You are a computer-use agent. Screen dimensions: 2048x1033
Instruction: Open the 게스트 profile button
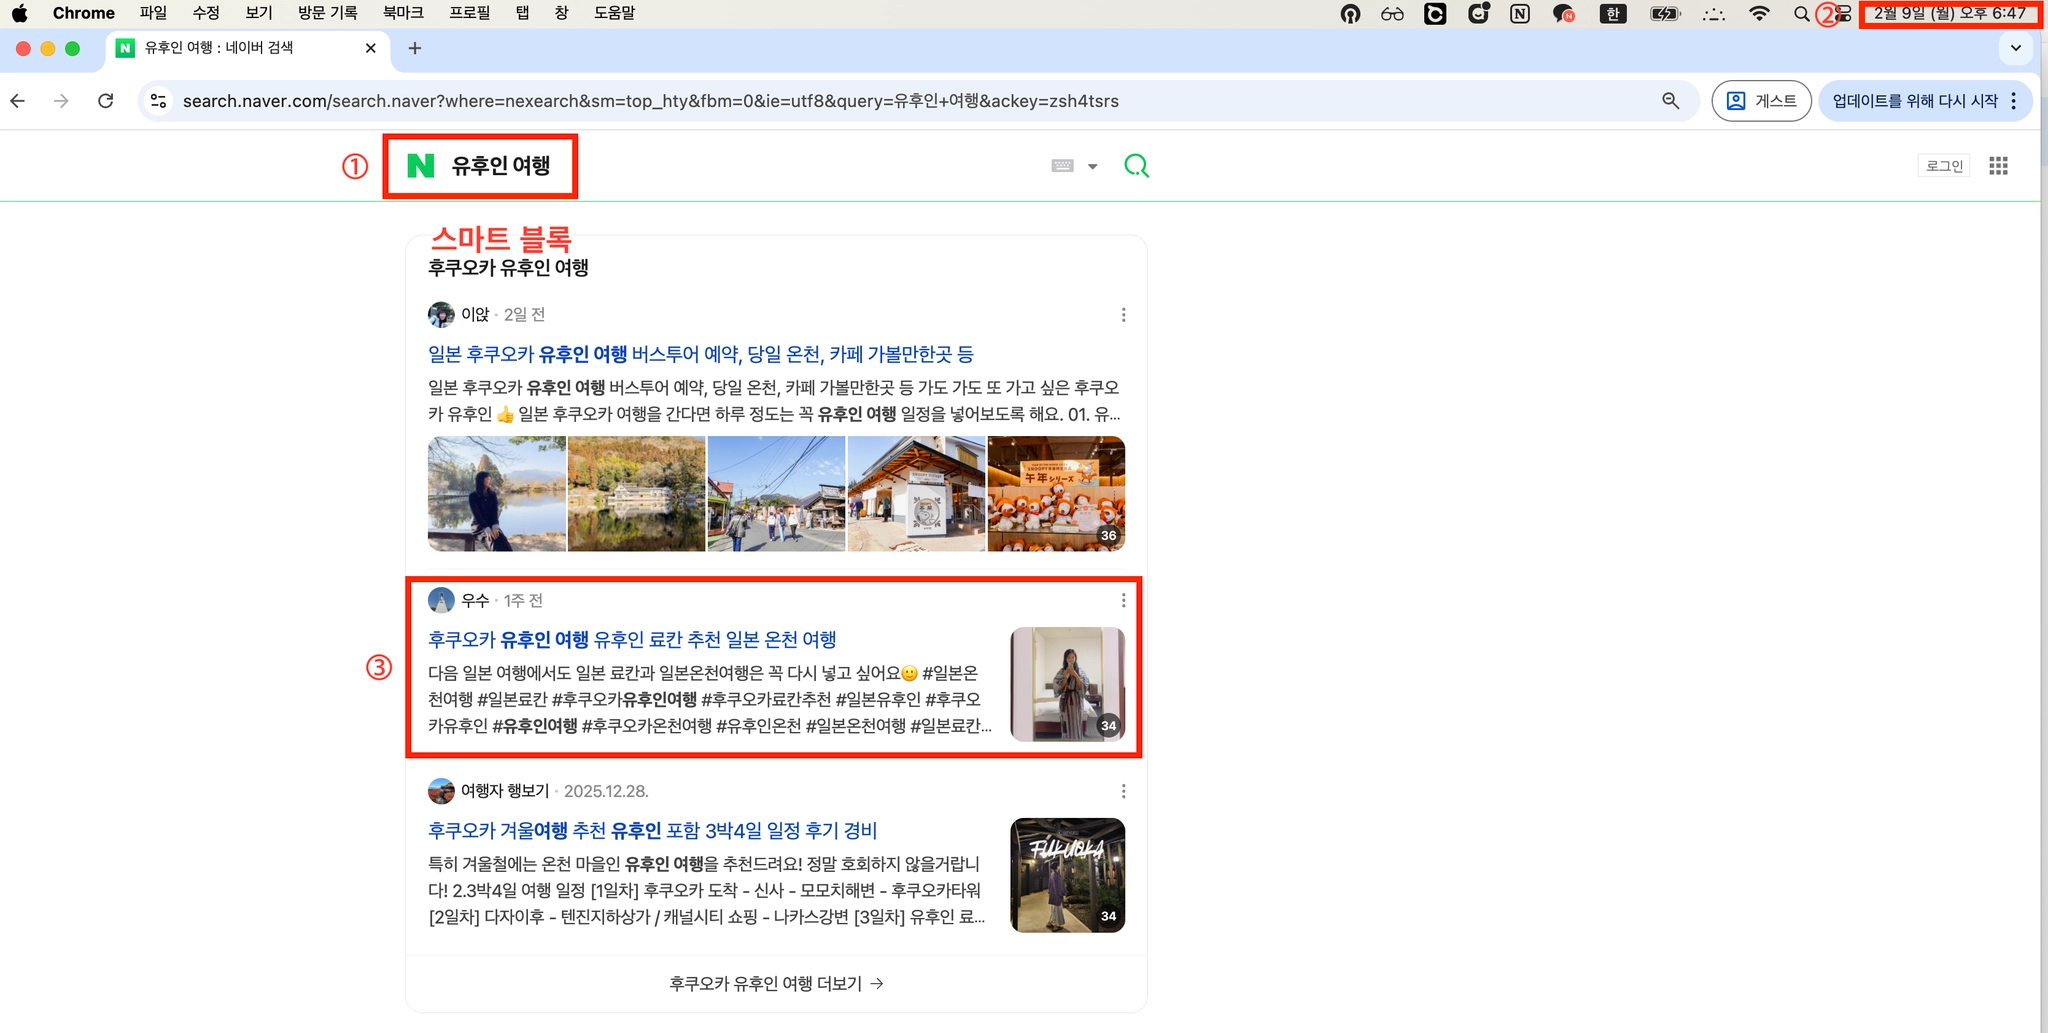coord(1761,101)
